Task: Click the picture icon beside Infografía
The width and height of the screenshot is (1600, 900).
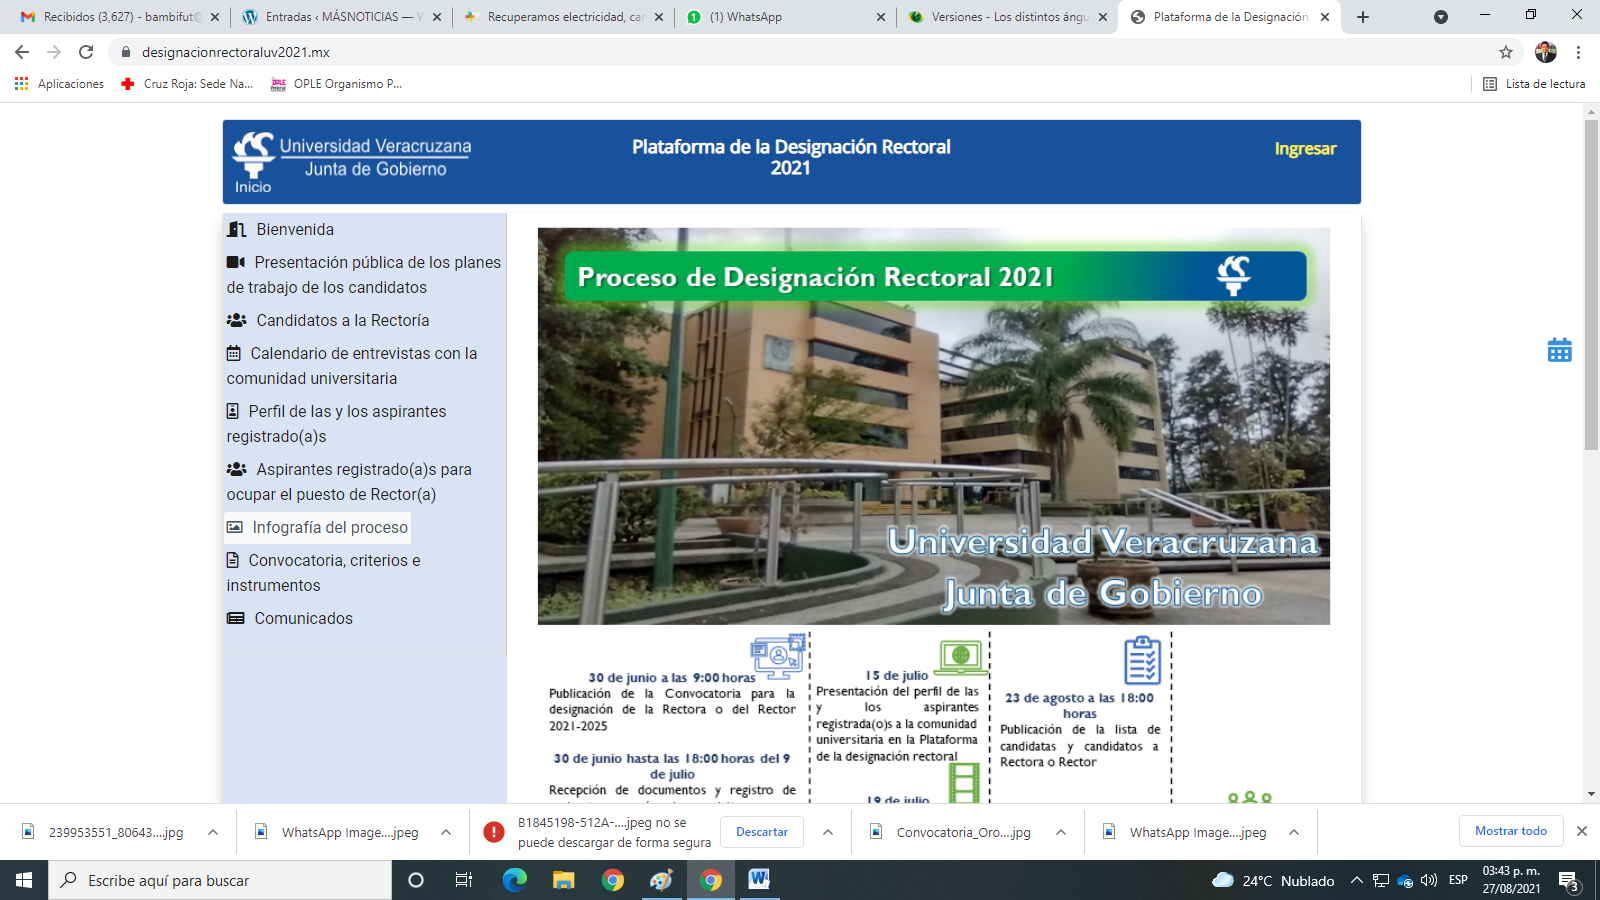Action: (234, 527)
